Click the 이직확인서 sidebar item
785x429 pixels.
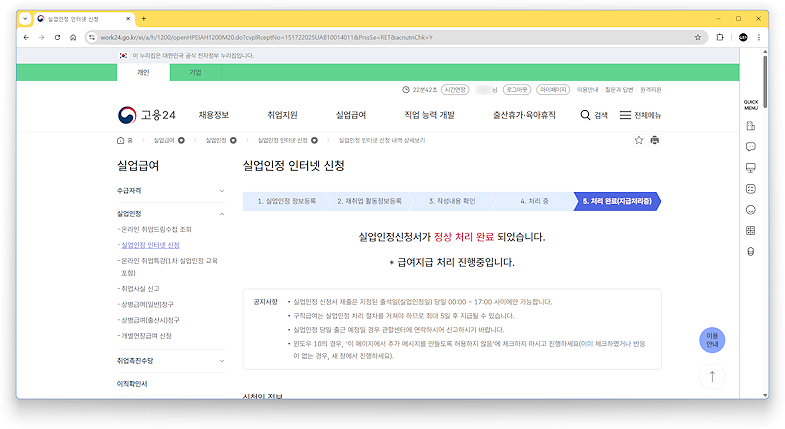pos(132,384)
